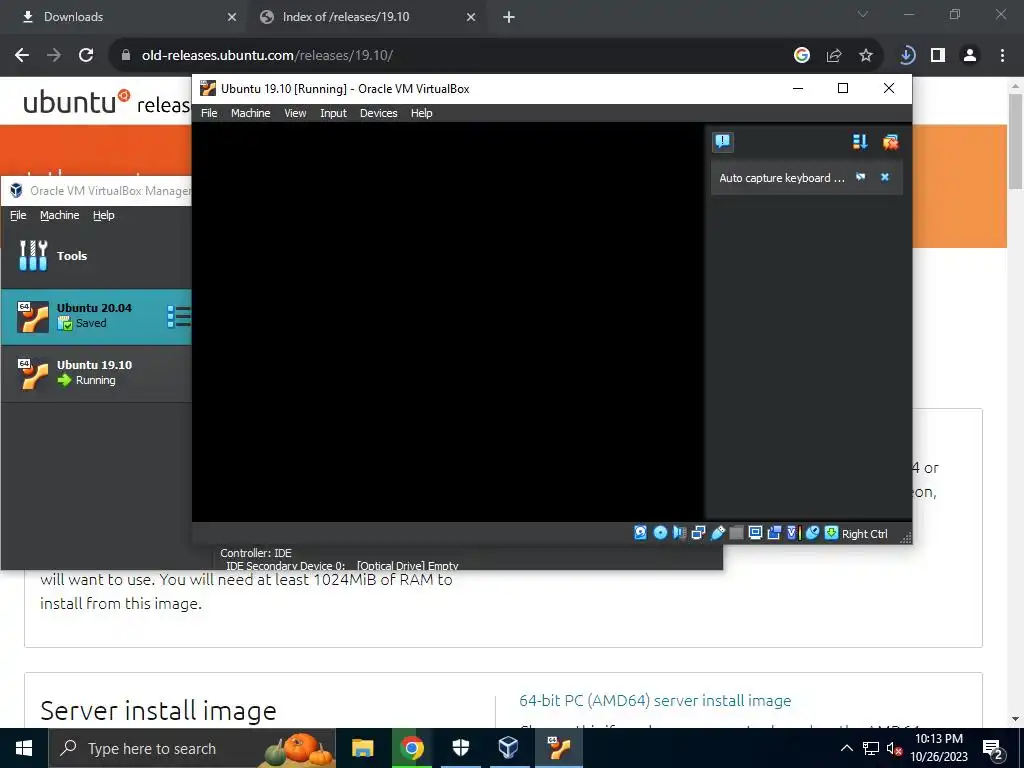Close the Downloads browser tab
Viewport: 1024px width, 768px height.
[x=231, y=17]
